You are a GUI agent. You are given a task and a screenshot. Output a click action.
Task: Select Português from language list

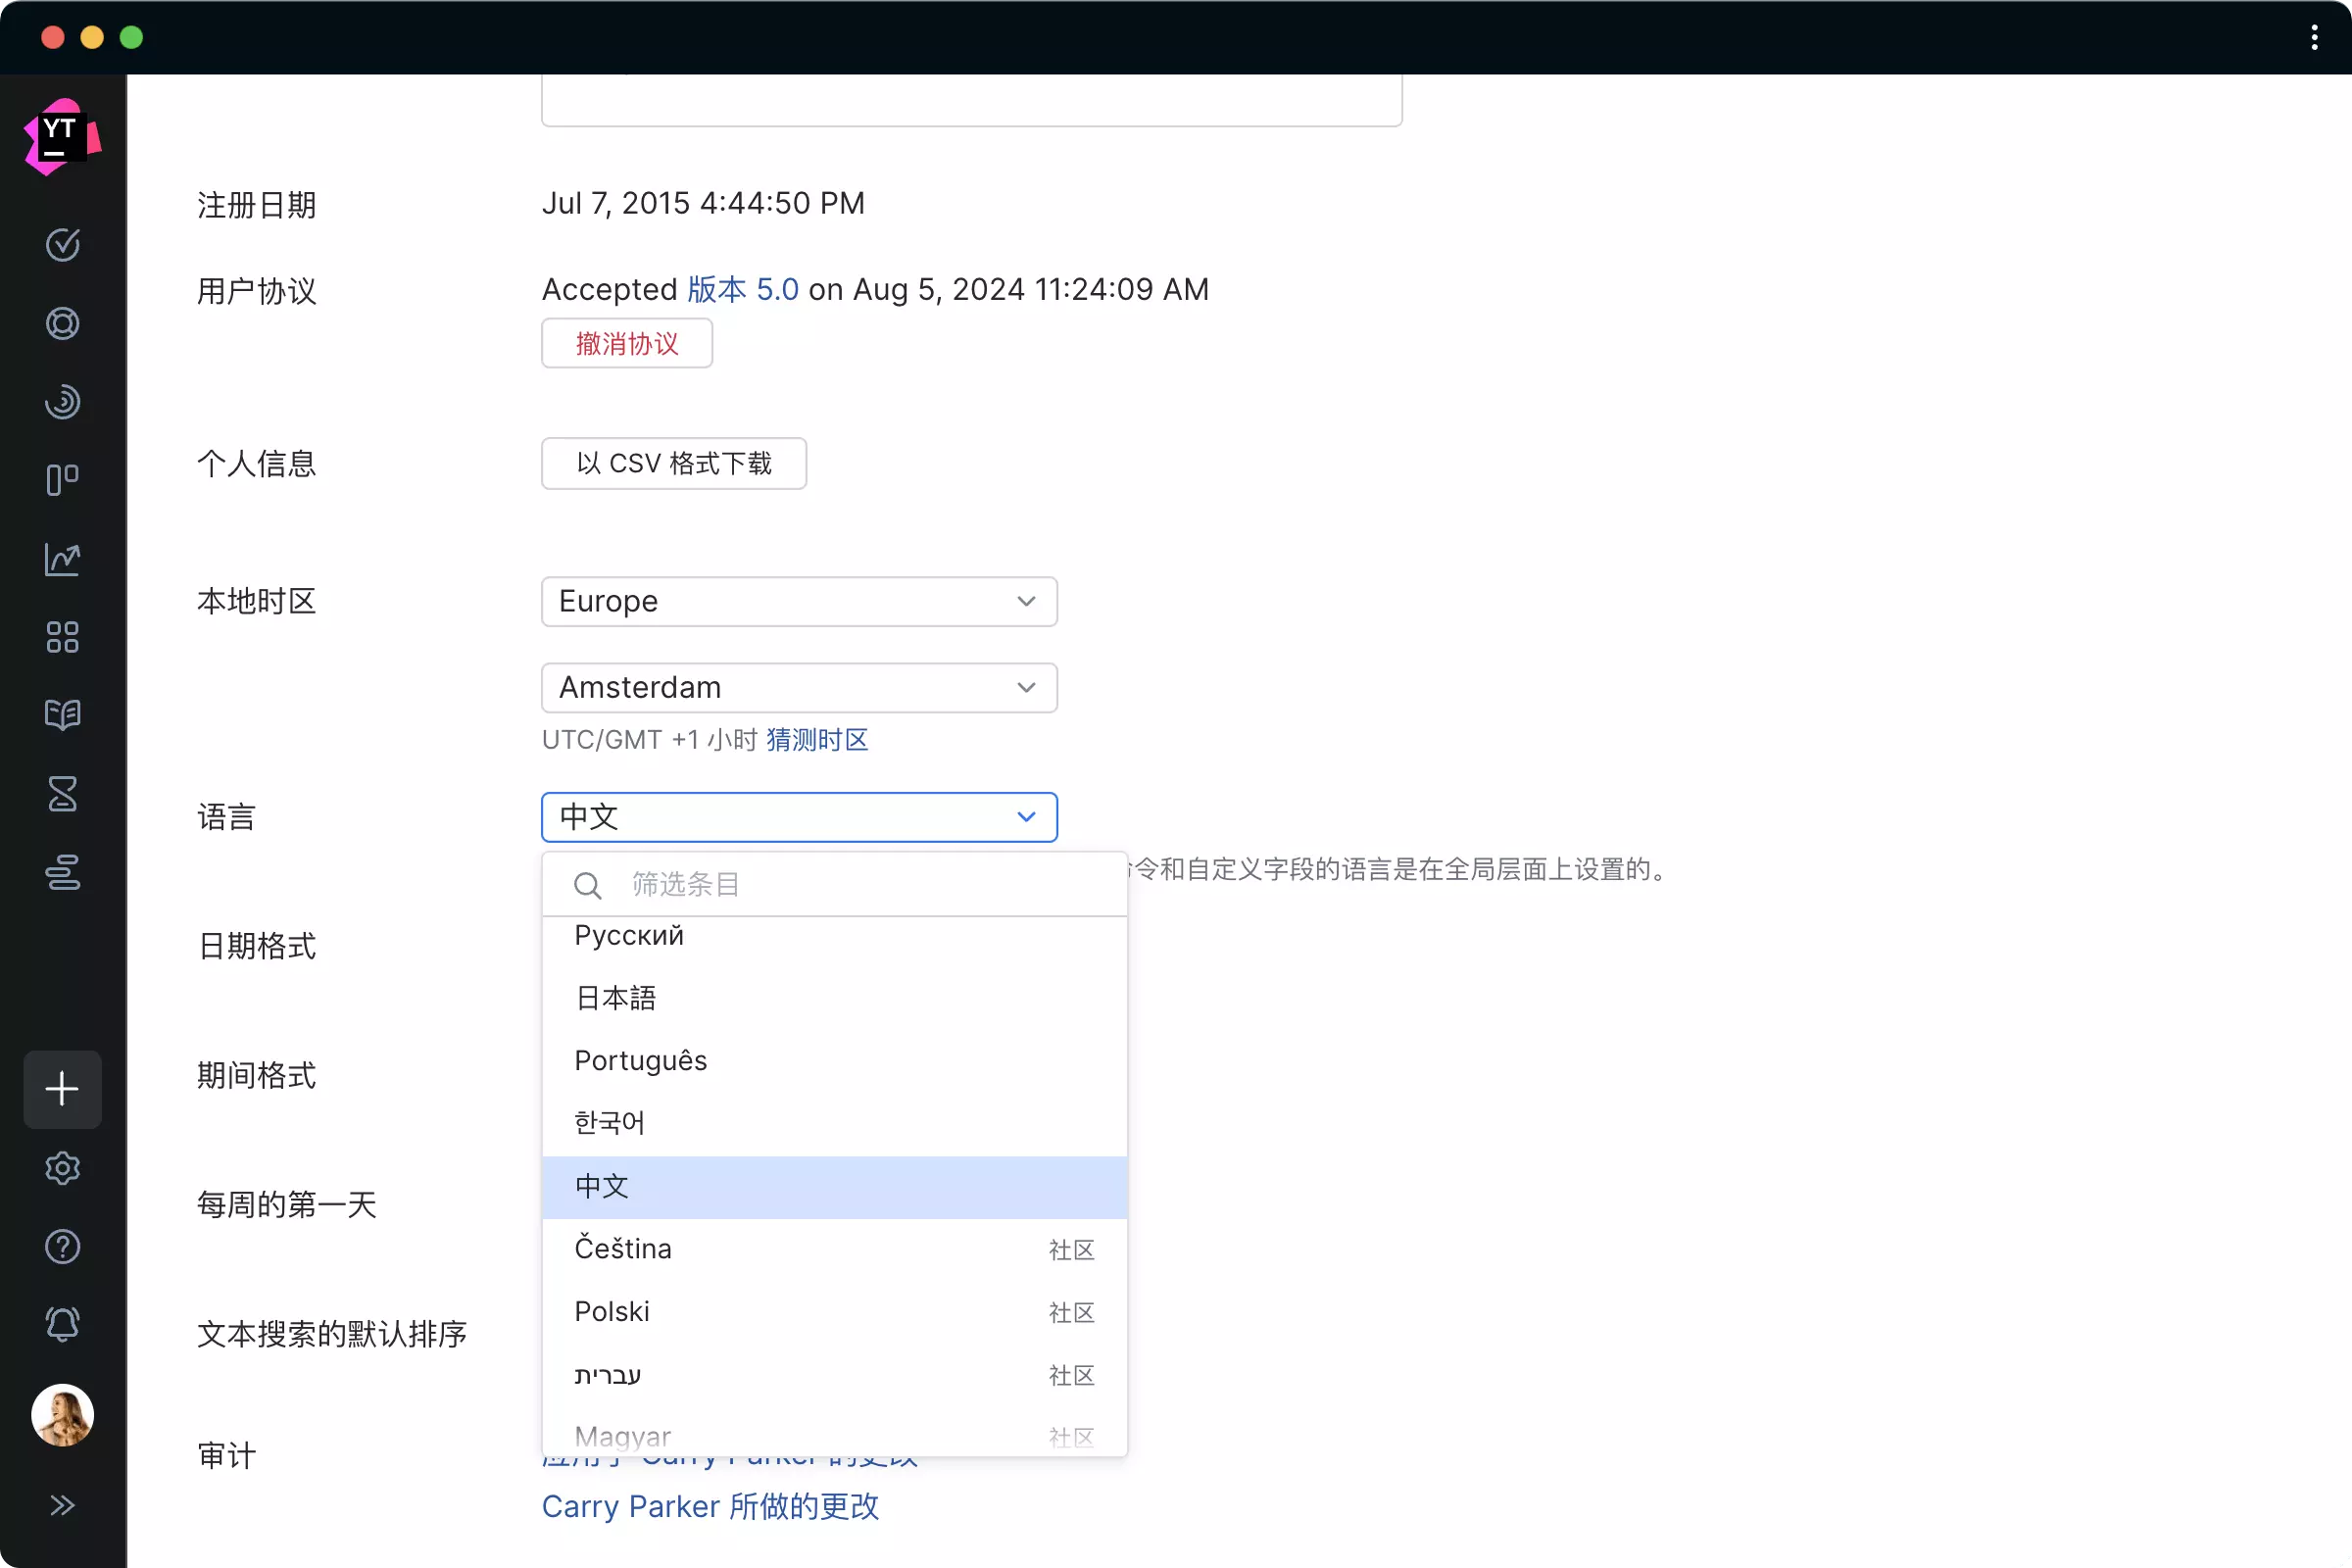tap(640, 1061)
